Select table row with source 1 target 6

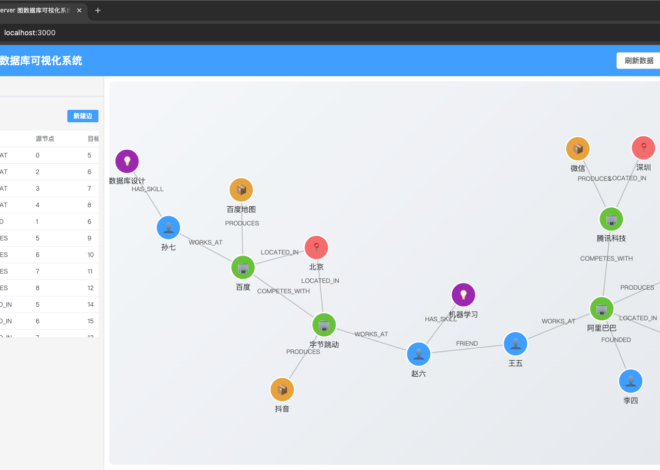click(x=49, y=221)
